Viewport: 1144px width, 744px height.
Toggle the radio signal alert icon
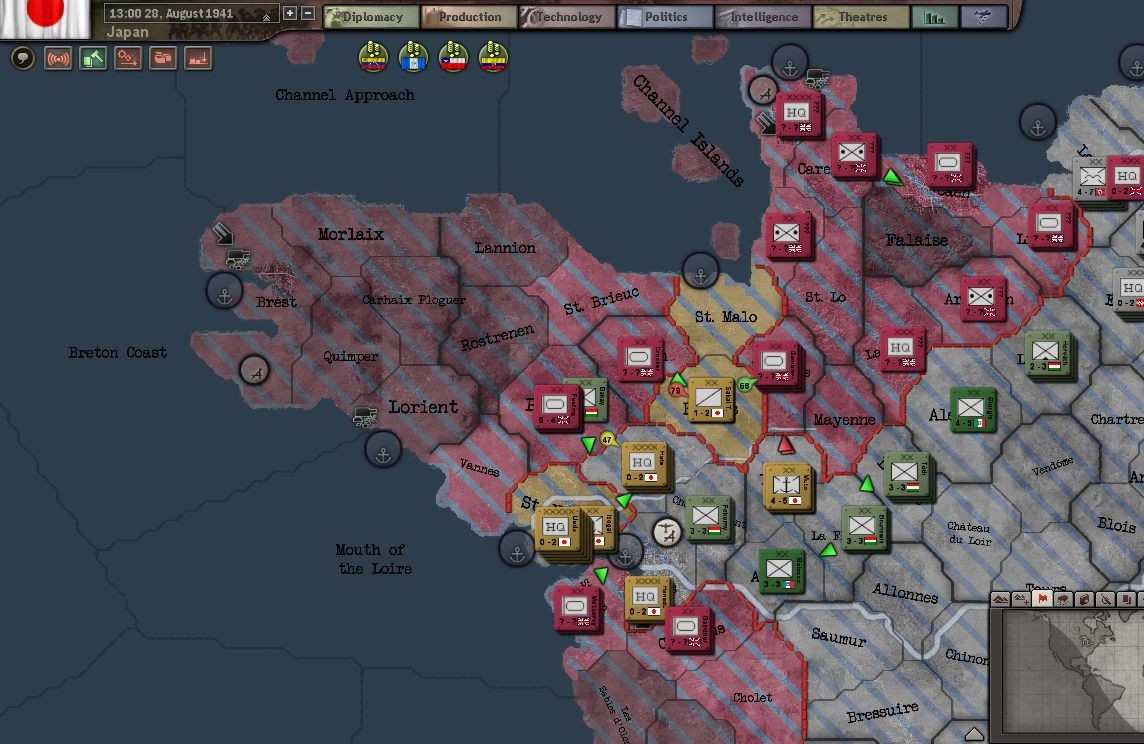click(58, 59)
